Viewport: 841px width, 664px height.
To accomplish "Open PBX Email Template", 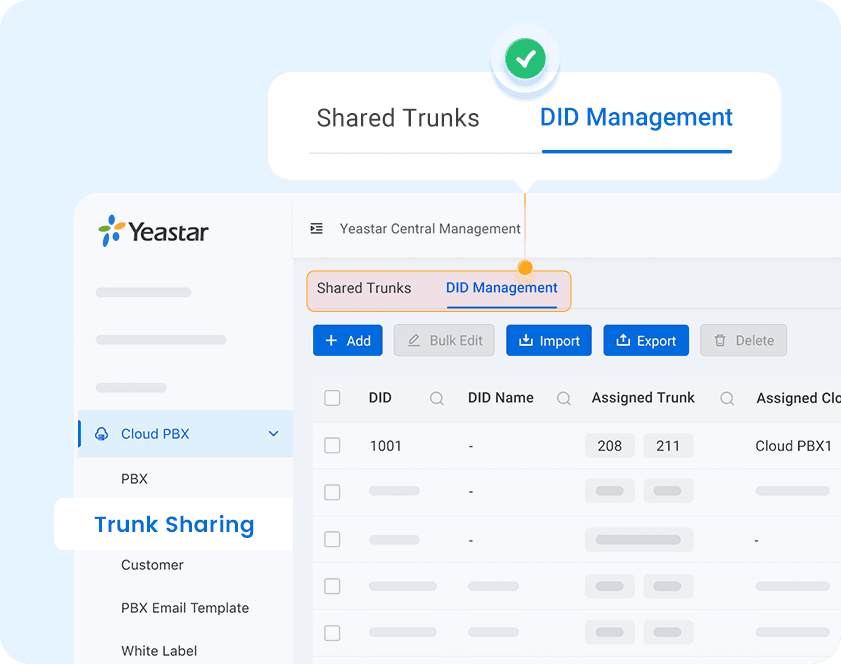I will (x=185, y=608).
